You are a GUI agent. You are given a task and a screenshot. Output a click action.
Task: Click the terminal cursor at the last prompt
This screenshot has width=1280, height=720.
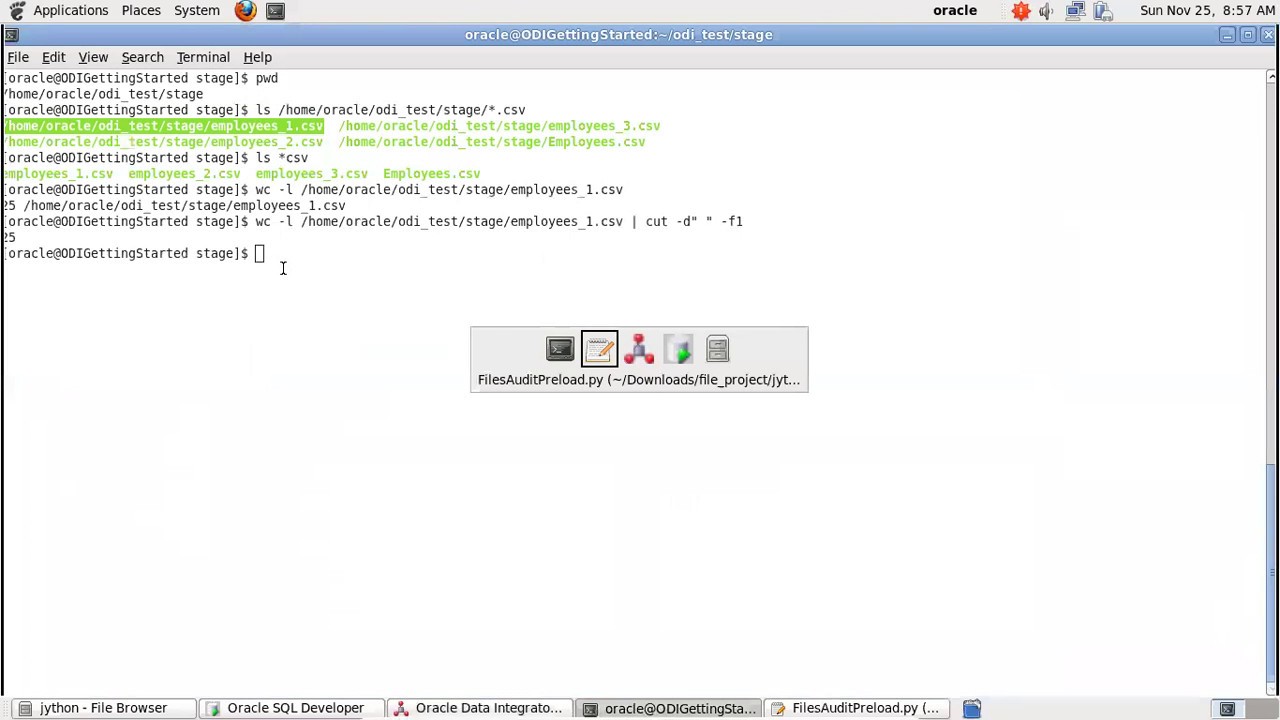[x=260, y=254]
